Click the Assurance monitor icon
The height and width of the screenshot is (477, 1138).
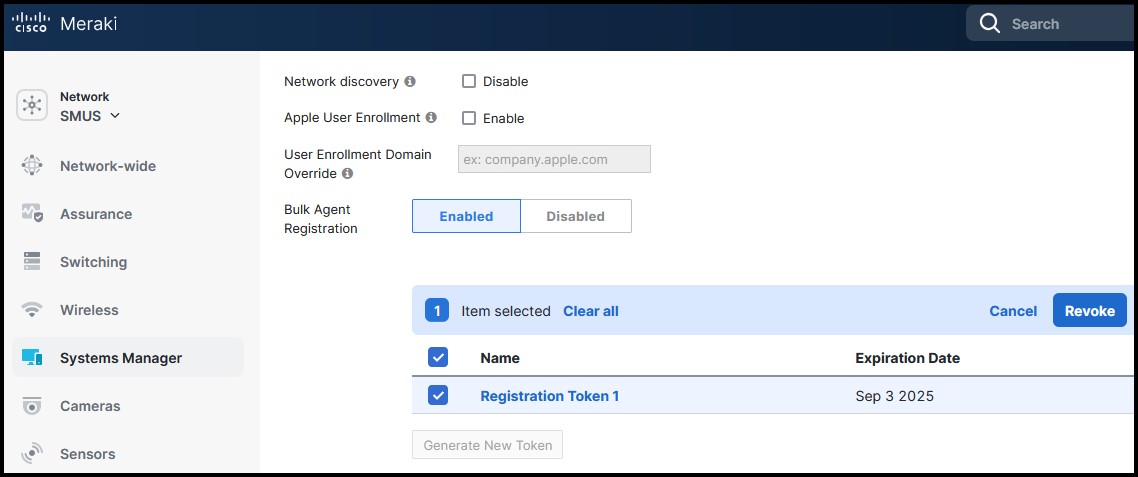tap(32, 213)
